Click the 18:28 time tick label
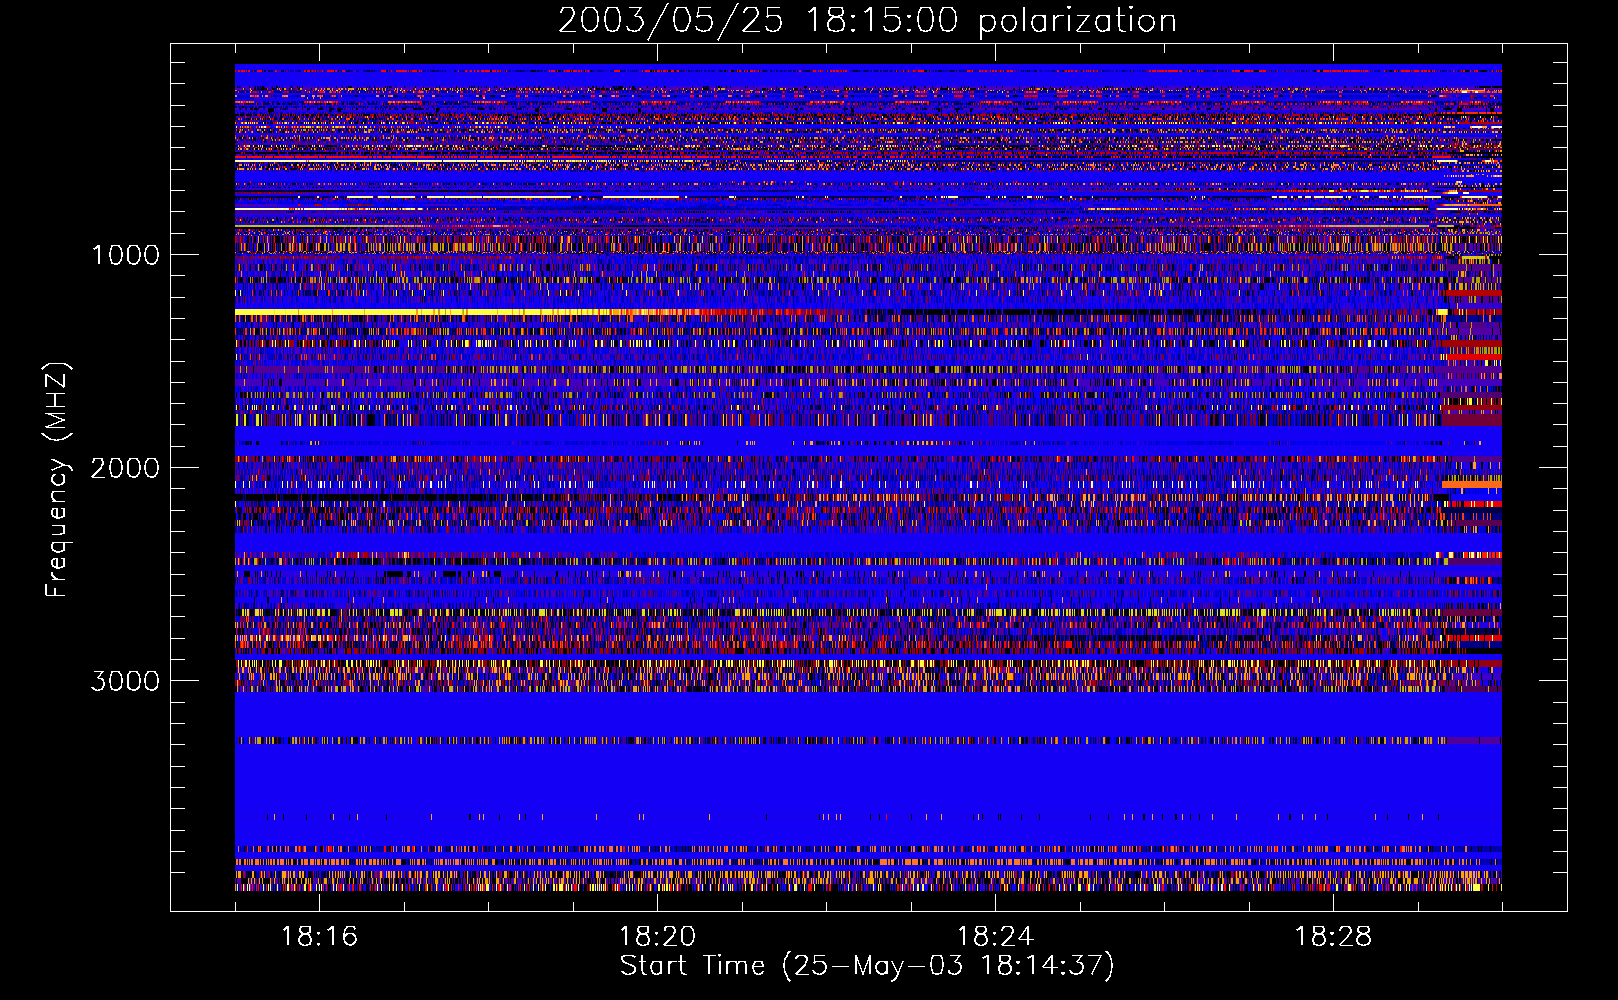Screen dimensions: 1618x1000 [1333, 937]
